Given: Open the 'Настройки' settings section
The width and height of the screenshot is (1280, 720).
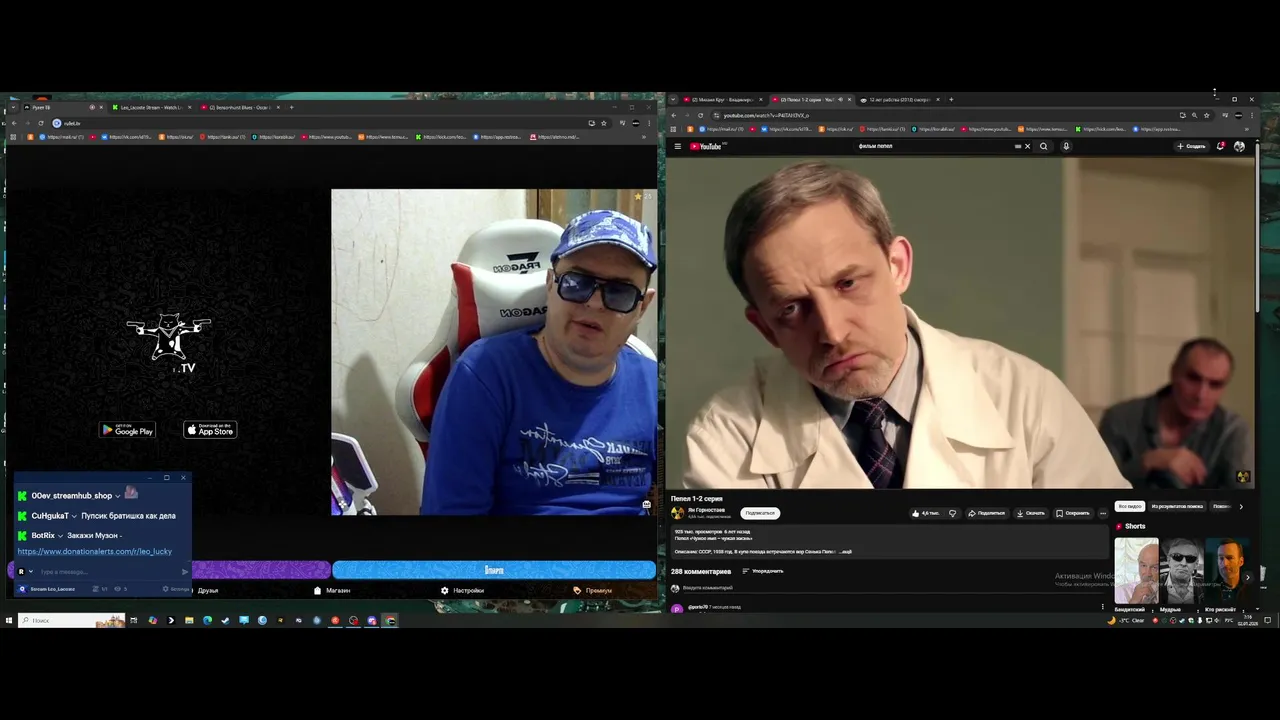Looking at the screenshot, I should [462, 590].
